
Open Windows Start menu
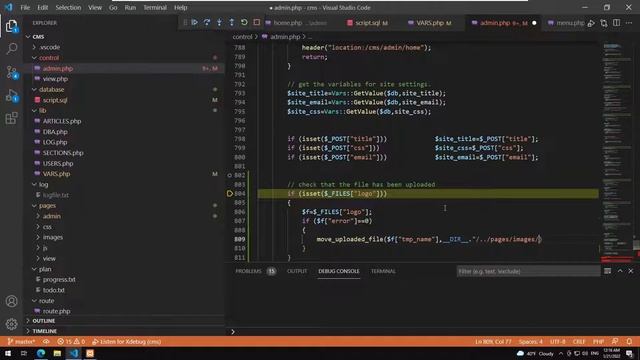click(x=8, y=353)
